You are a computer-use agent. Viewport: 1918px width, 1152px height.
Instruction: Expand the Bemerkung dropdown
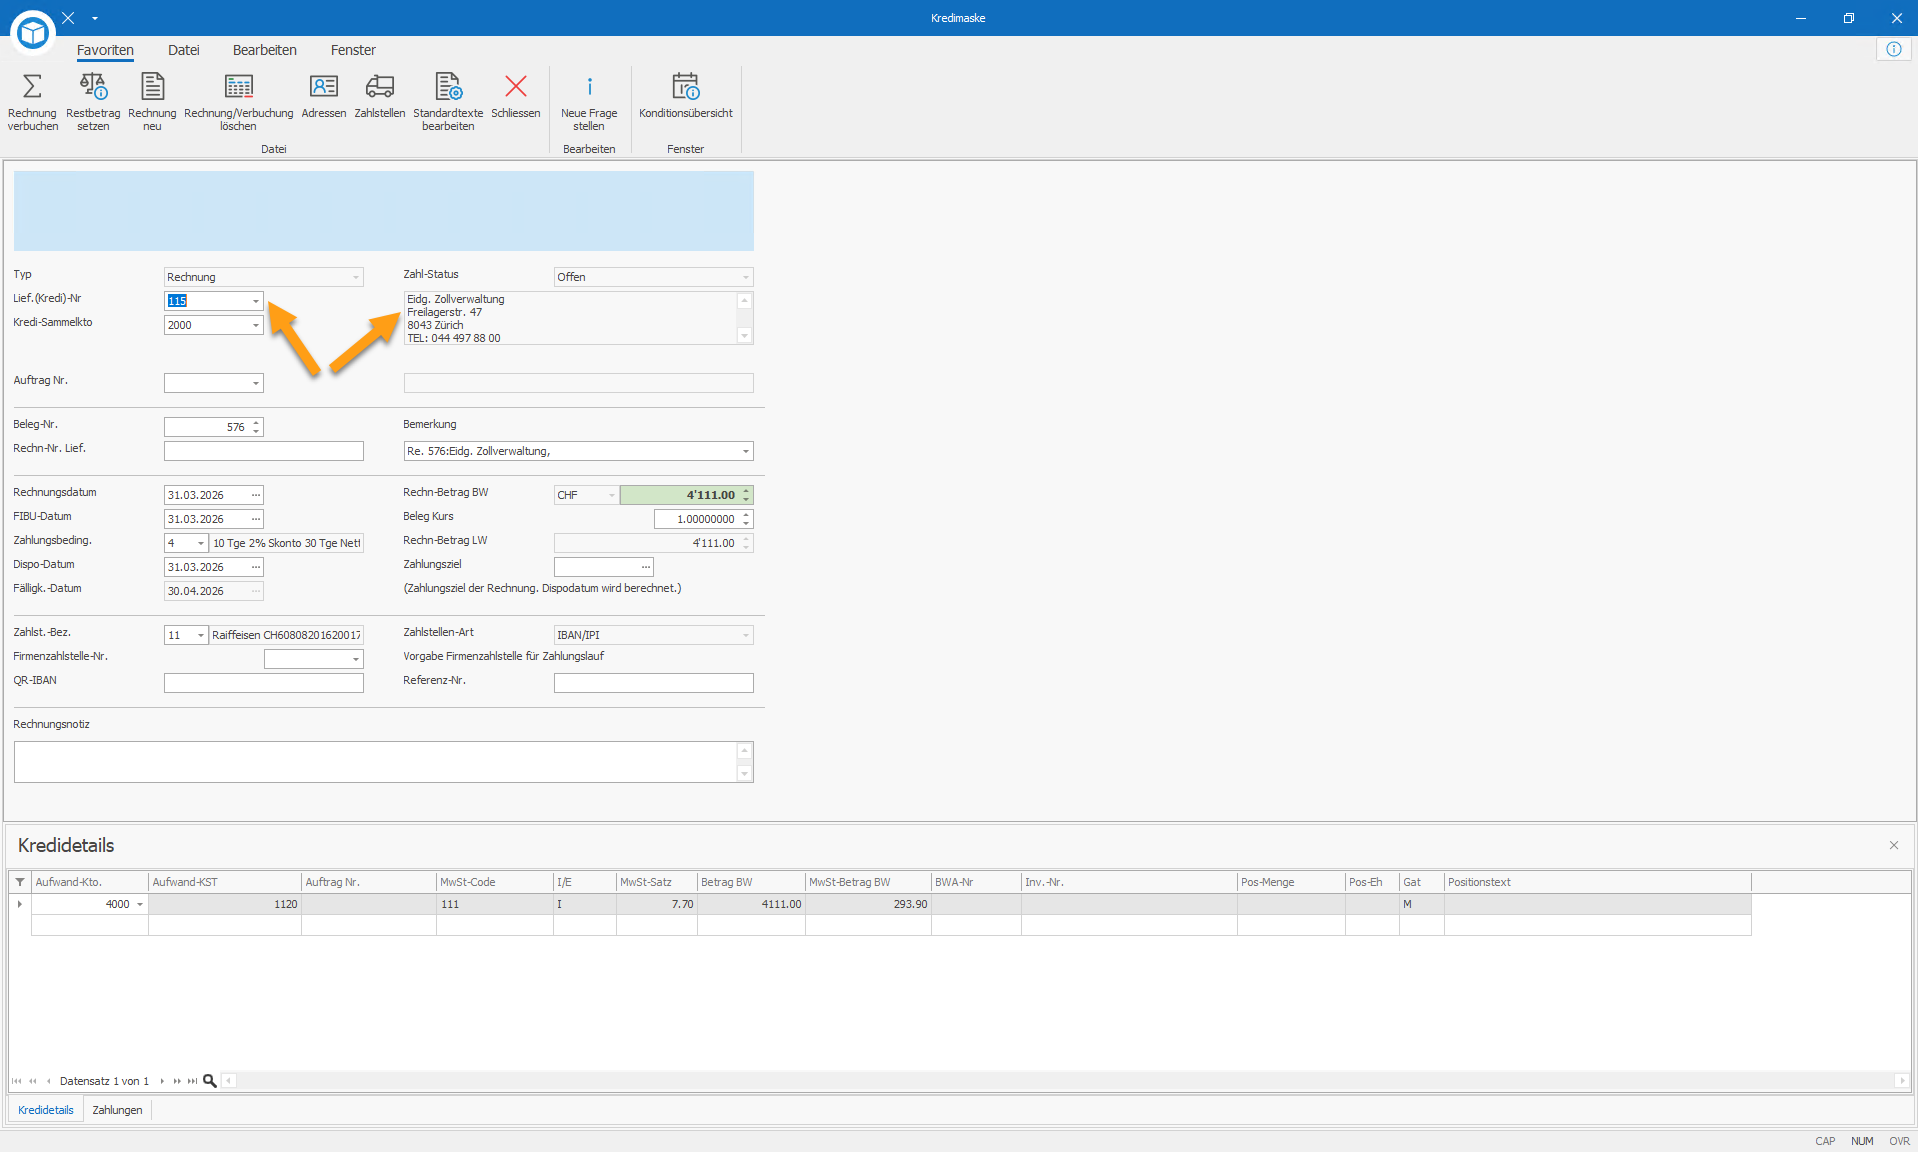click(745, 451)
